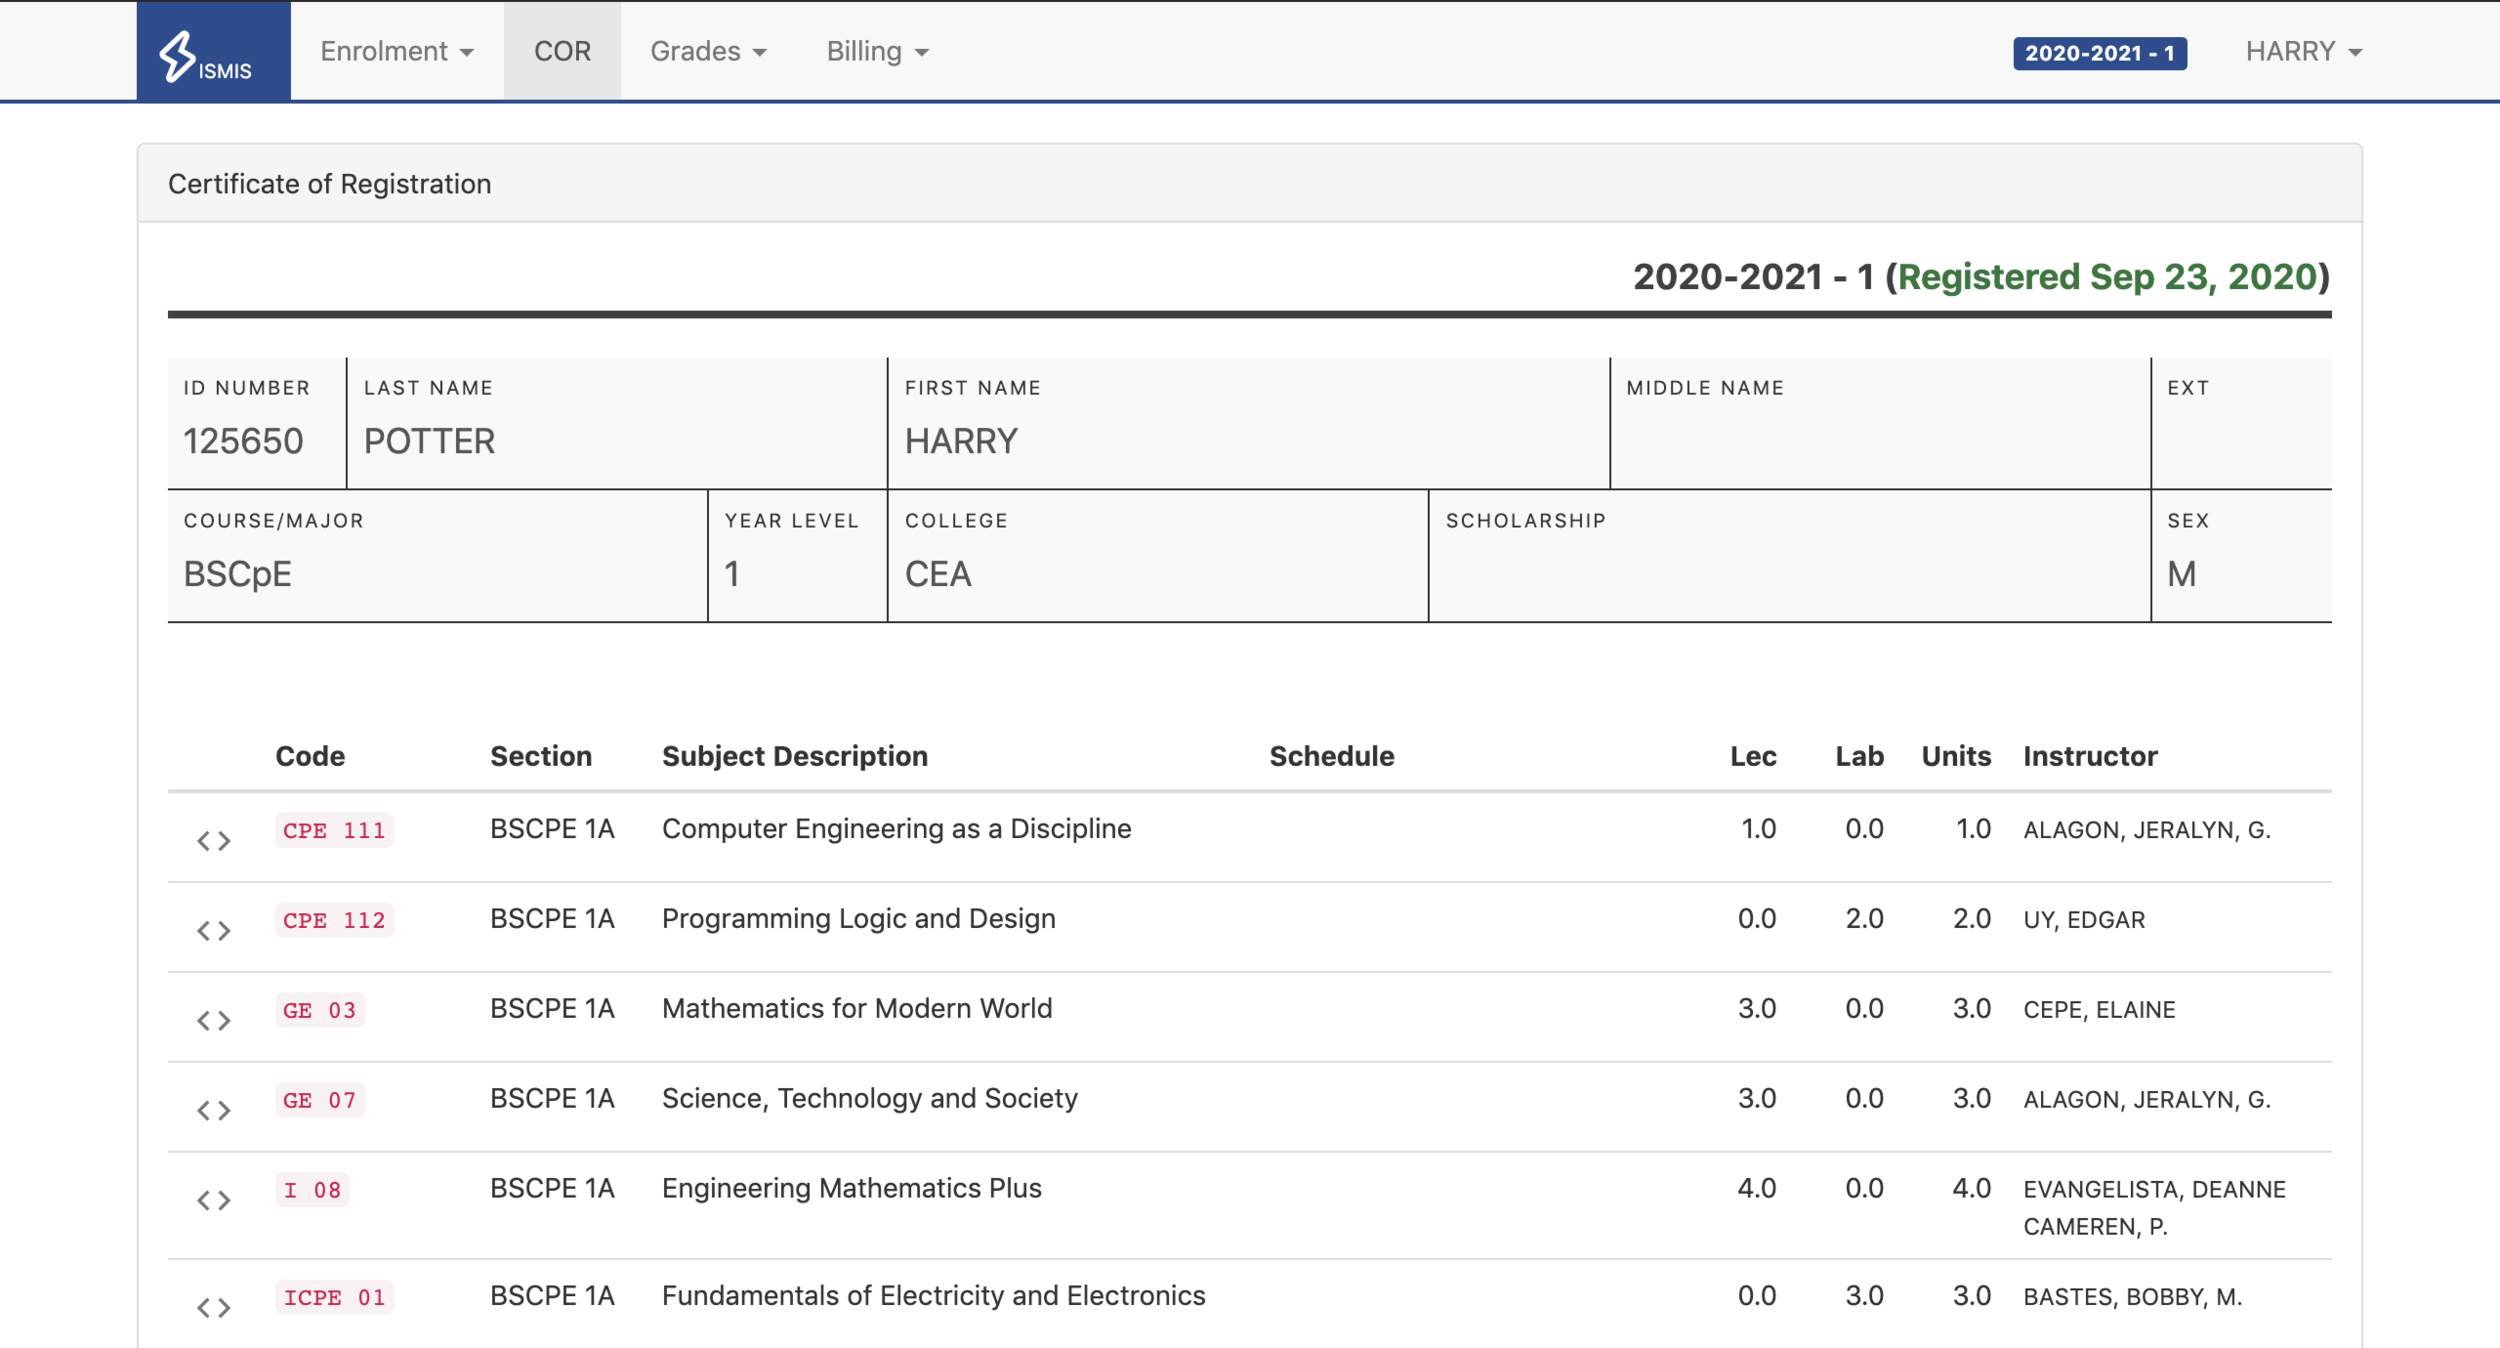Click the Registered Sep 23, 2020 text

tap(2107, 277)
